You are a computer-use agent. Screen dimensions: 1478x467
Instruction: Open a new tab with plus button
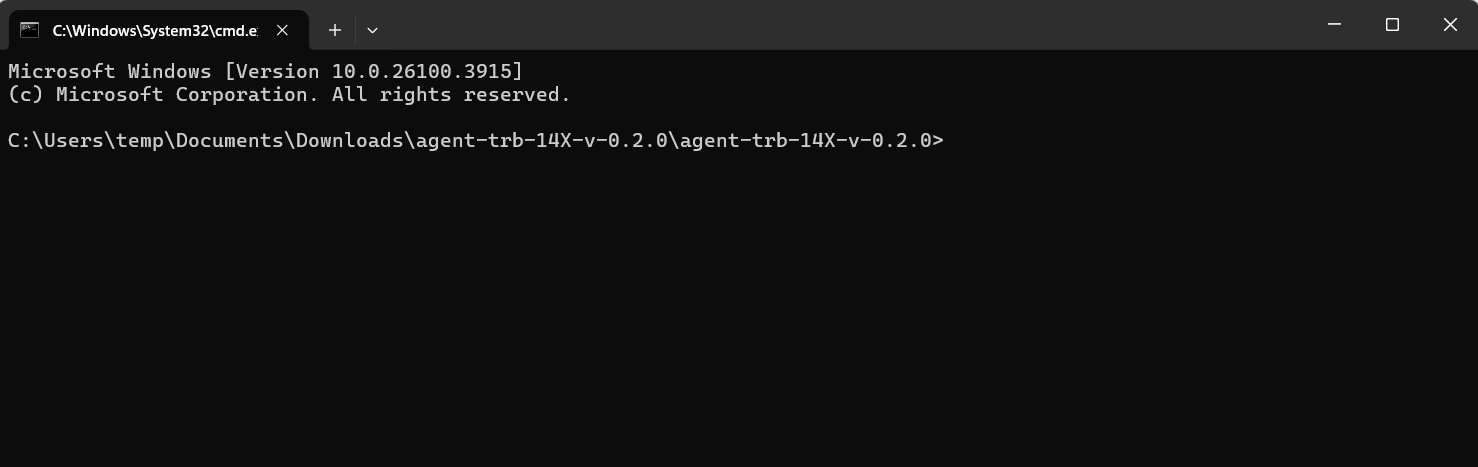pos(335,30)
